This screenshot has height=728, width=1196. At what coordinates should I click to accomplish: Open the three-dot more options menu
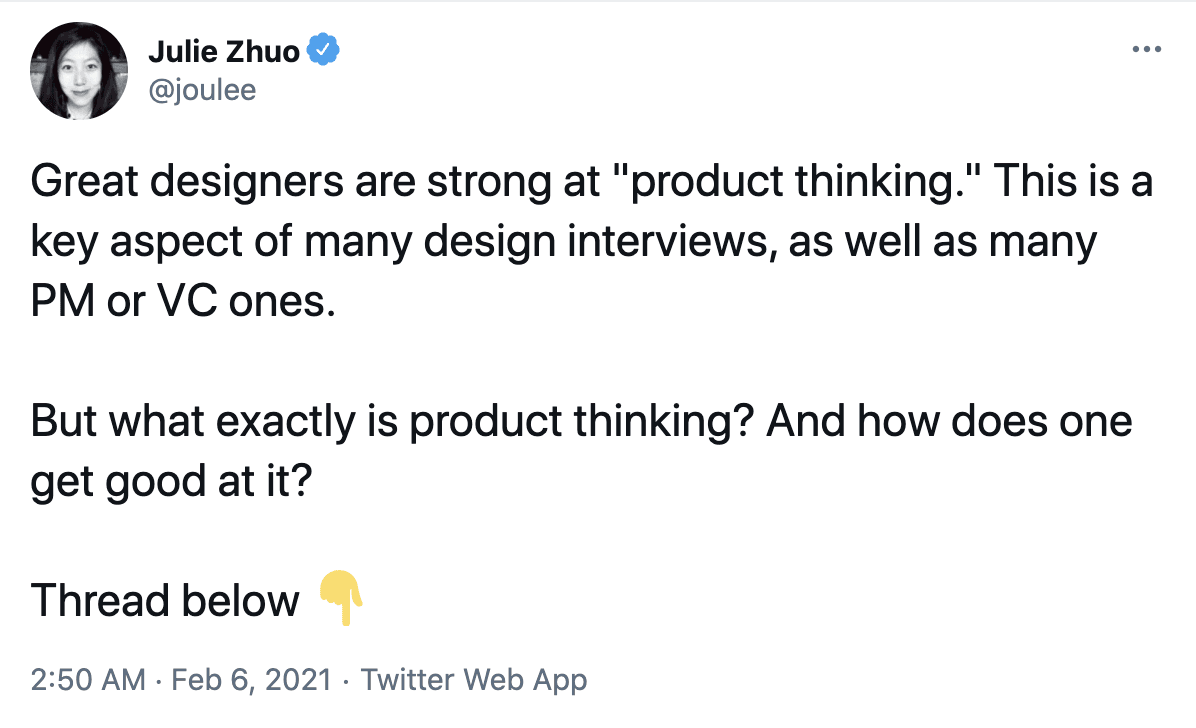point(1146,50)
